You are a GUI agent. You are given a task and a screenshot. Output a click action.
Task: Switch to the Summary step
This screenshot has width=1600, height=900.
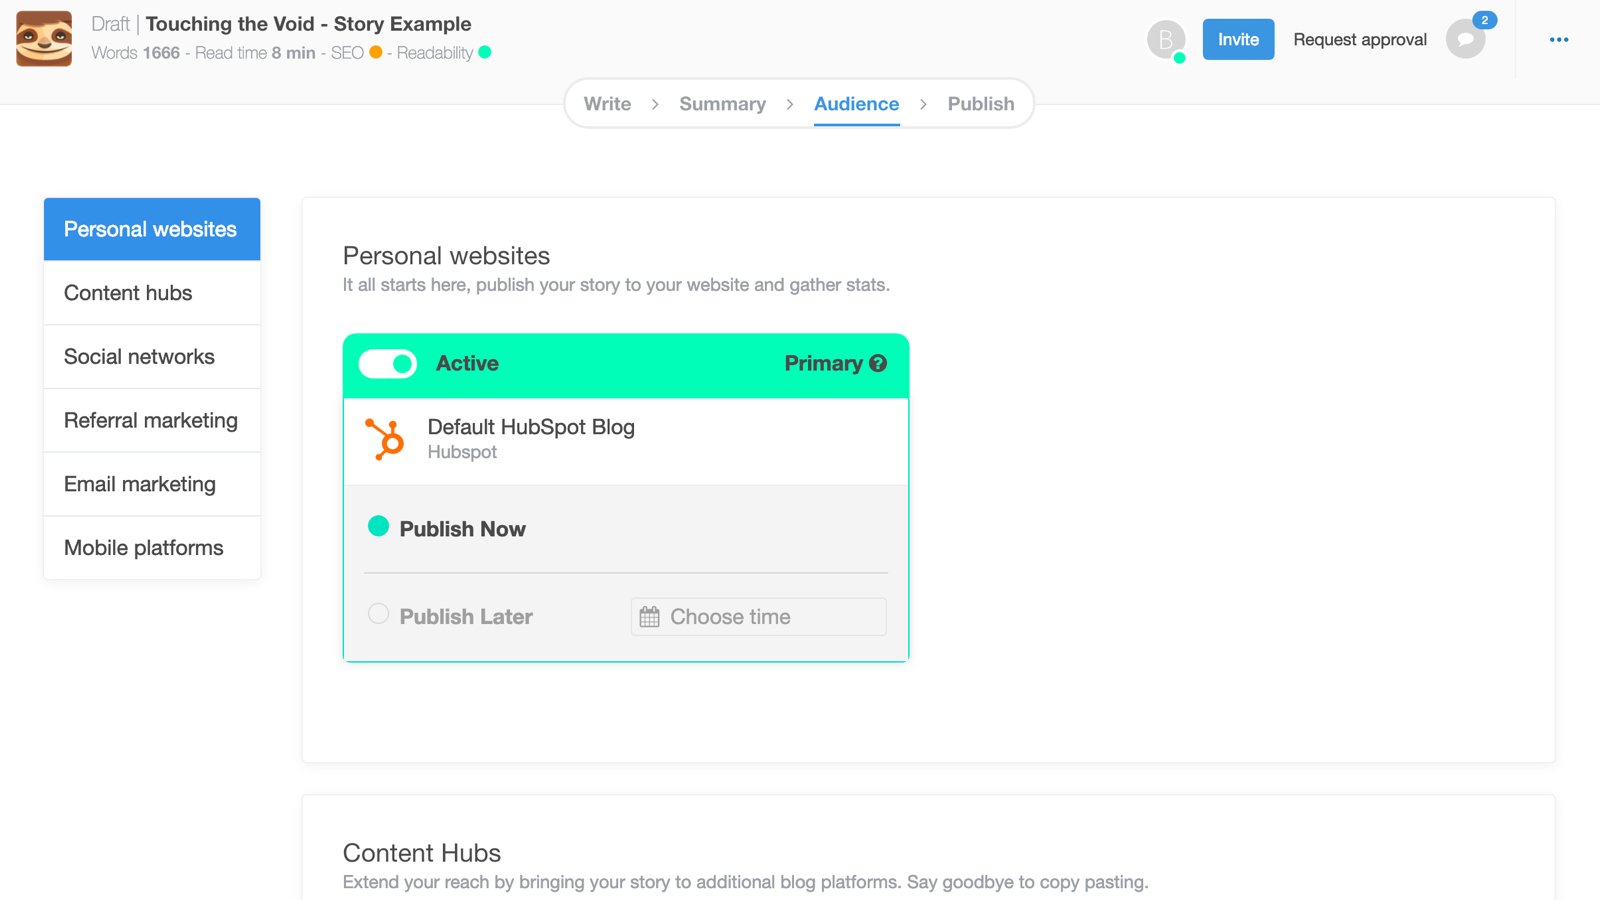722,103
